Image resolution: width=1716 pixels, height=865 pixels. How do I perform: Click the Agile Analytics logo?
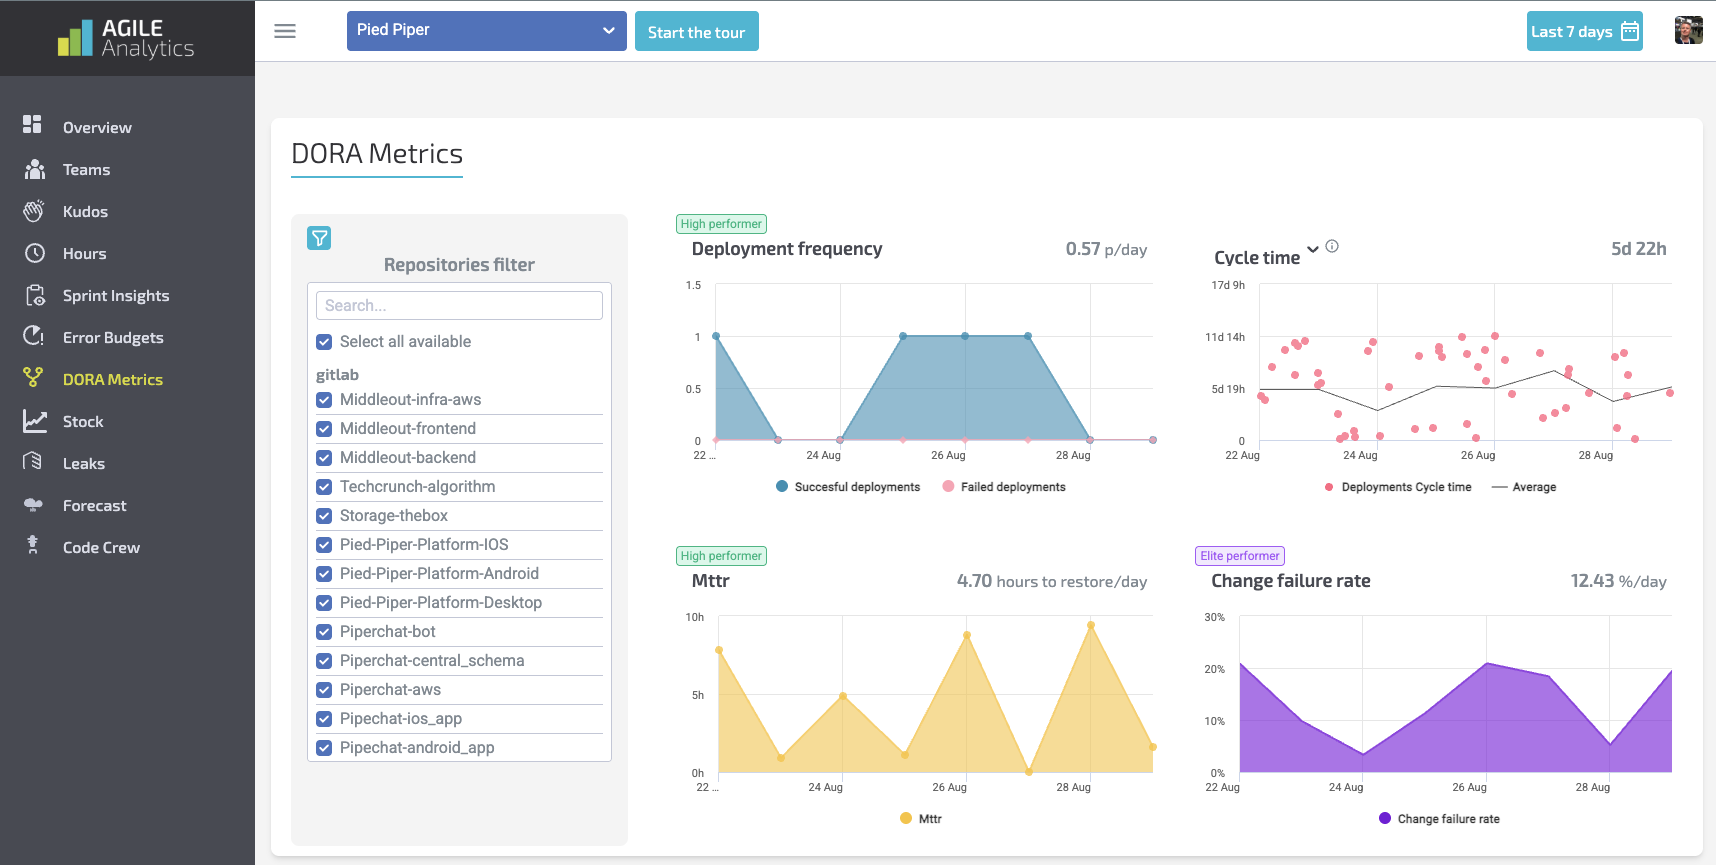pos(127,38)
